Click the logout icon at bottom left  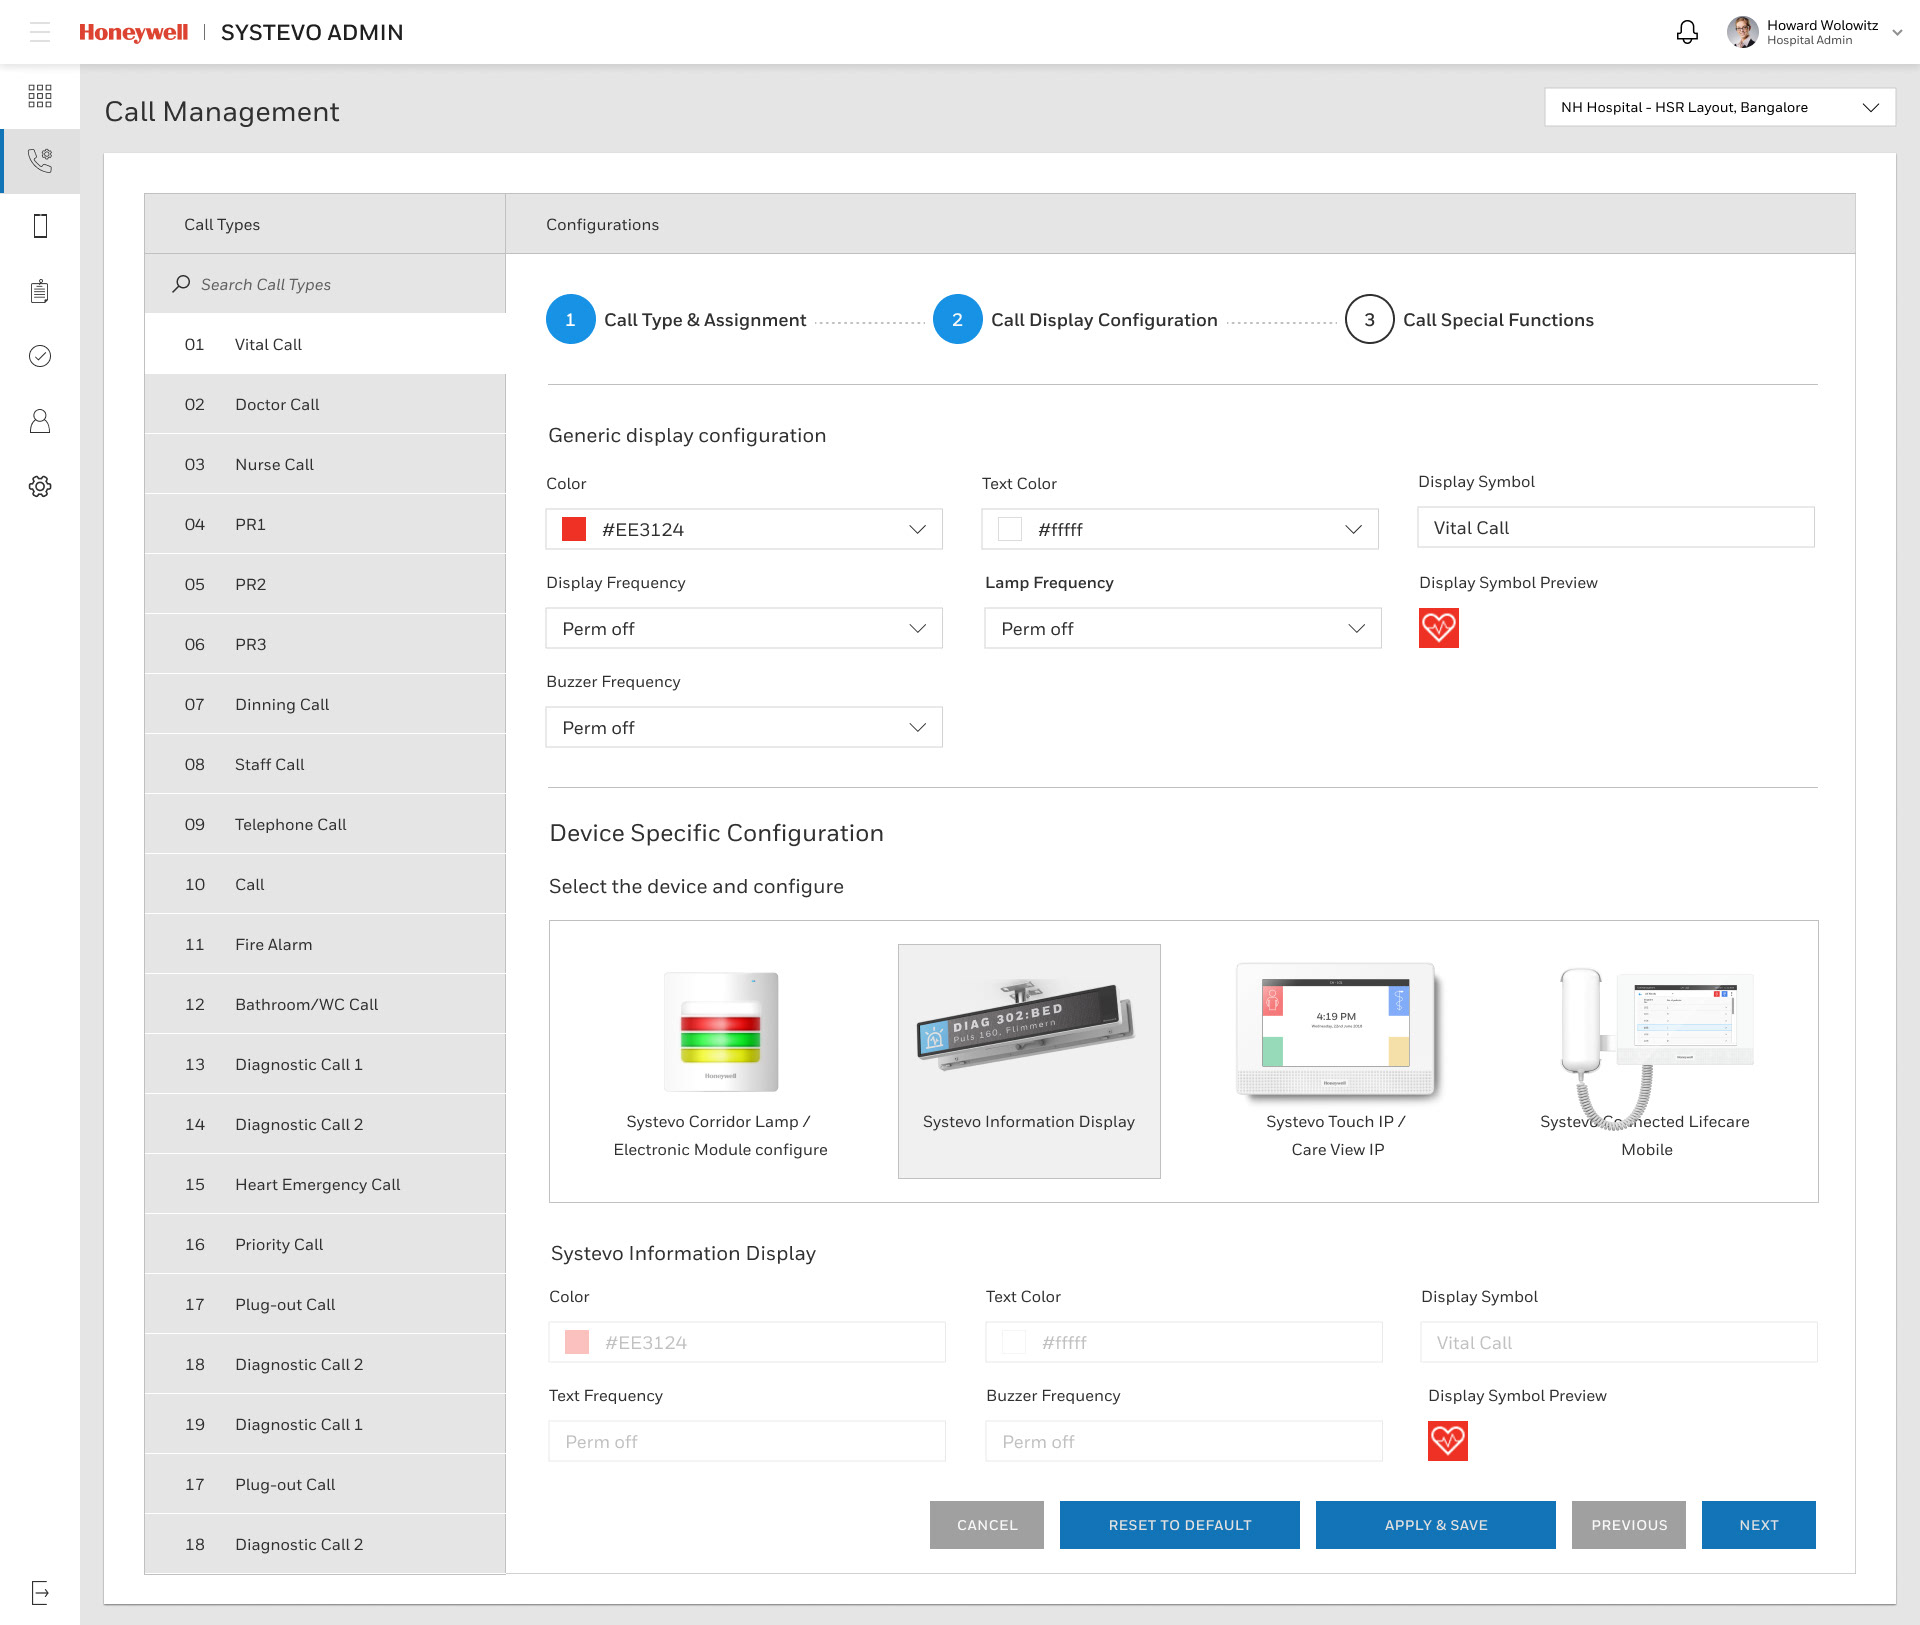(40, 1592)
